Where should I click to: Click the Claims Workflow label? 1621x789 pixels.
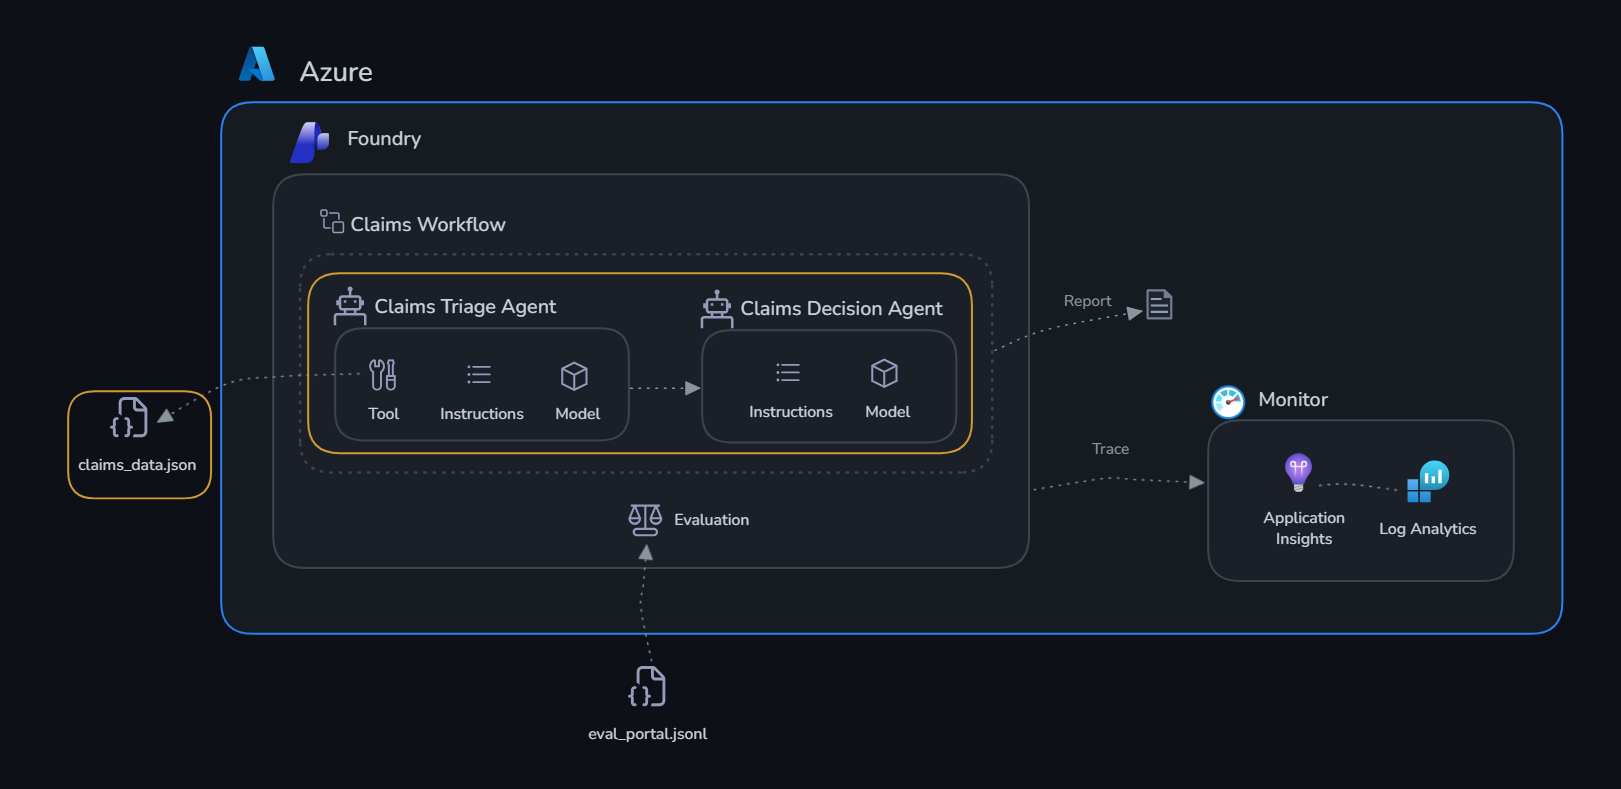[428, 225]
